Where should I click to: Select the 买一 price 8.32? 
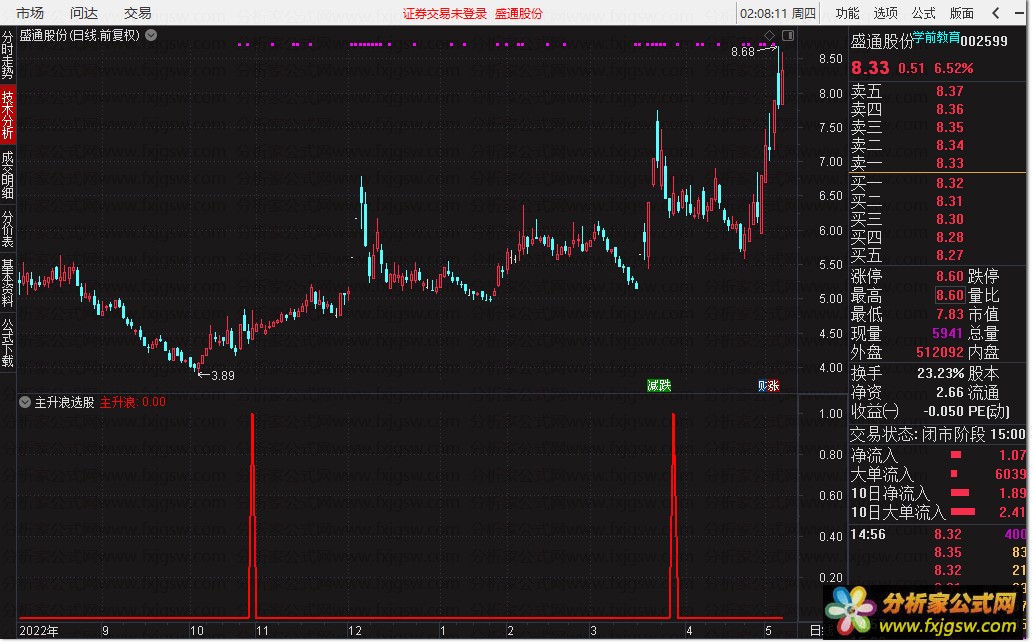[950, 183]
